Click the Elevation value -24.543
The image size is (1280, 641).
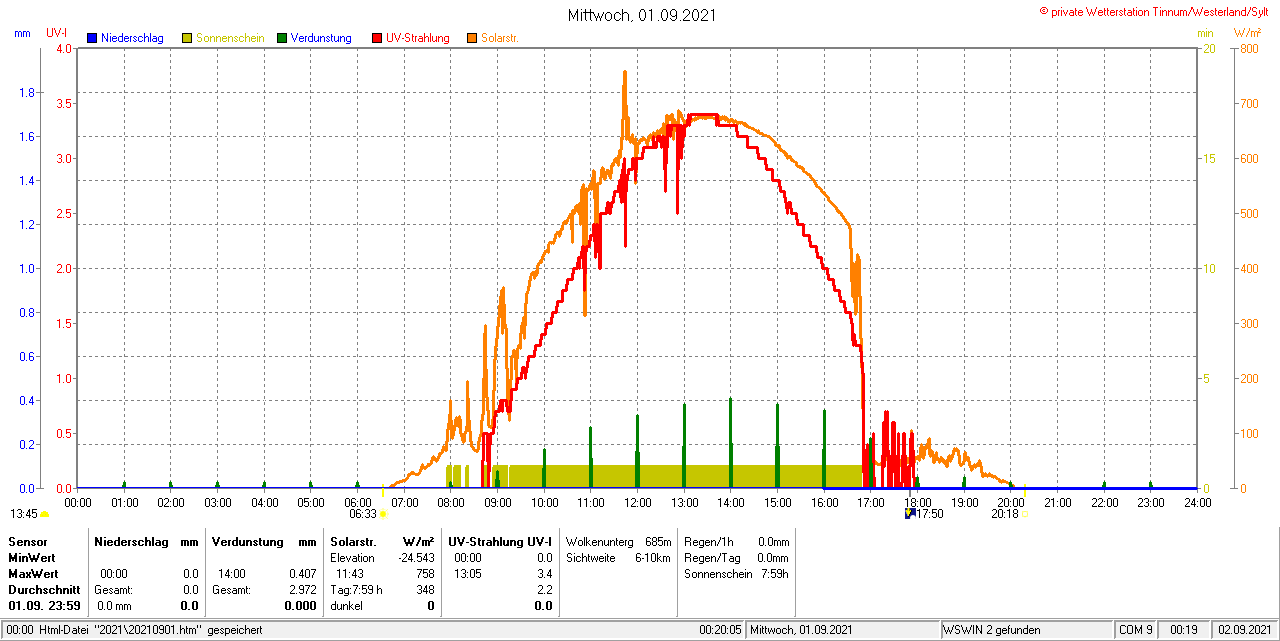pyautogui.click(x=415, y=557)
